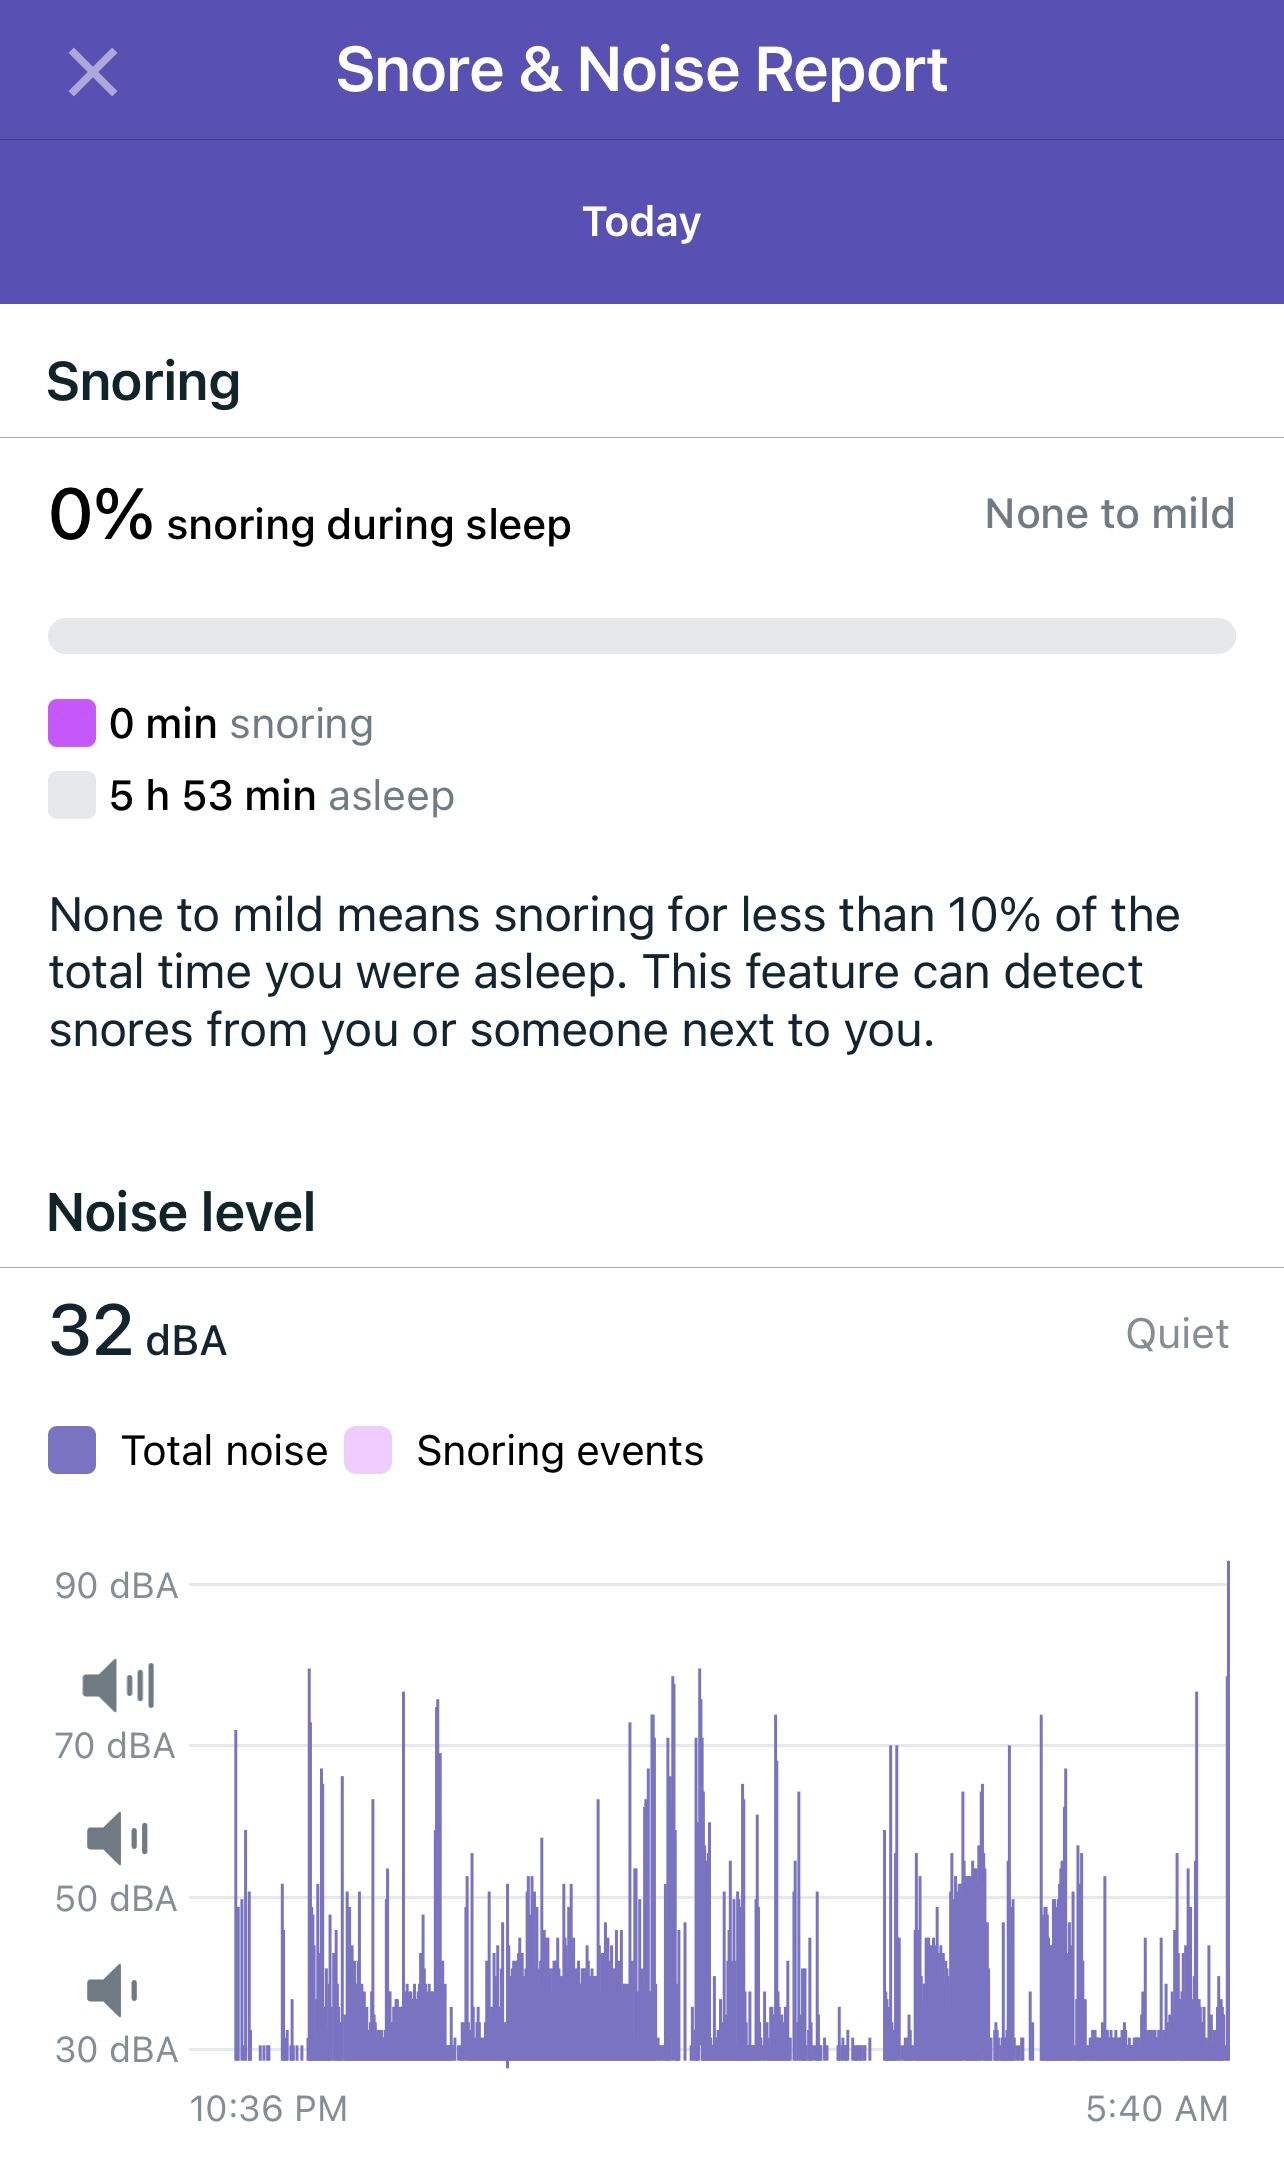Tap the low volume speaker icon
The height and width of the screenshot is (2158, 1284).
tap(112, 1990)
